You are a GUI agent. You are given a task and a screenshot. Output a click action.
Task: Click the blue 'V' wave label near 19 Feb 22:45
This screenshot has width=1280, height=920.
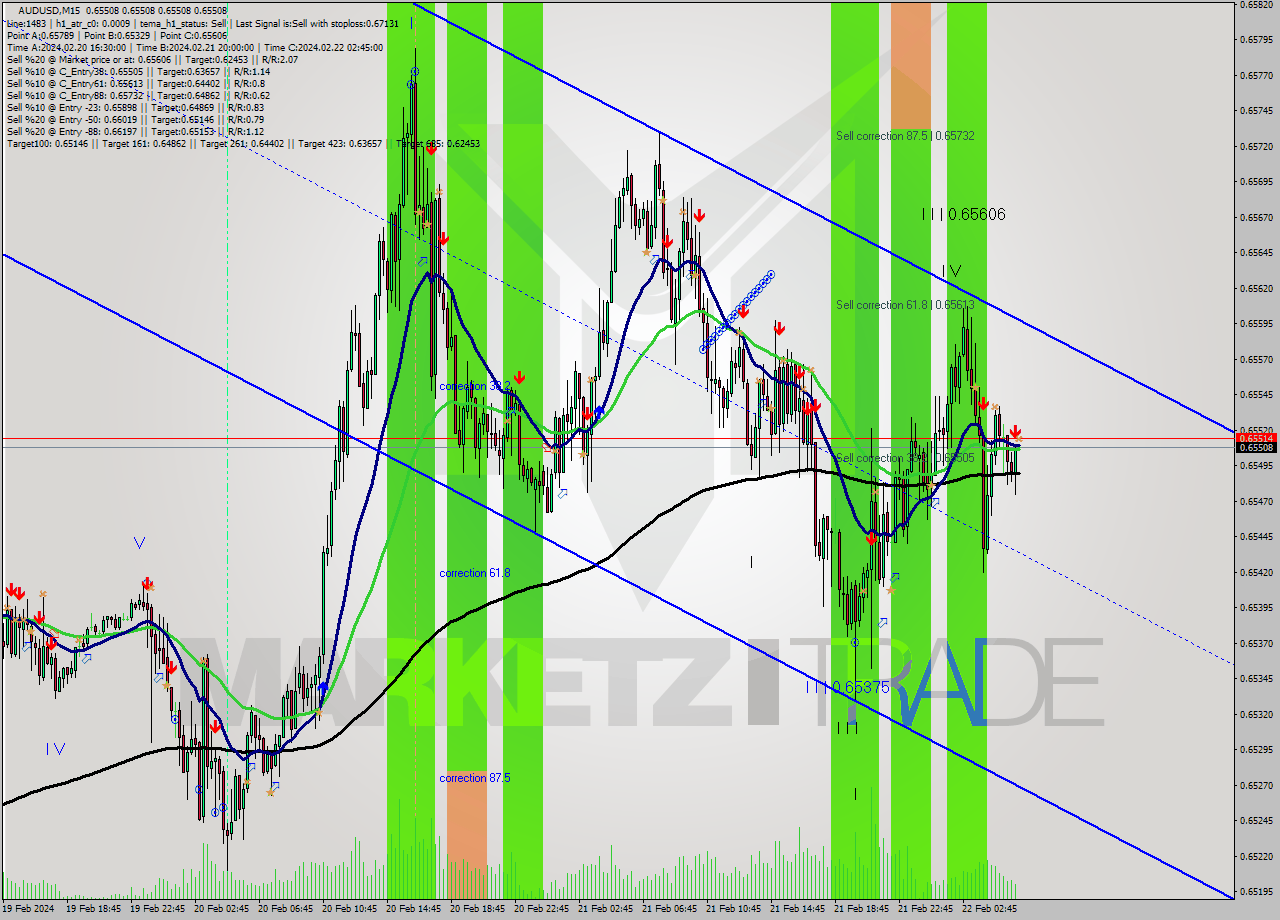tap(139, 543)
